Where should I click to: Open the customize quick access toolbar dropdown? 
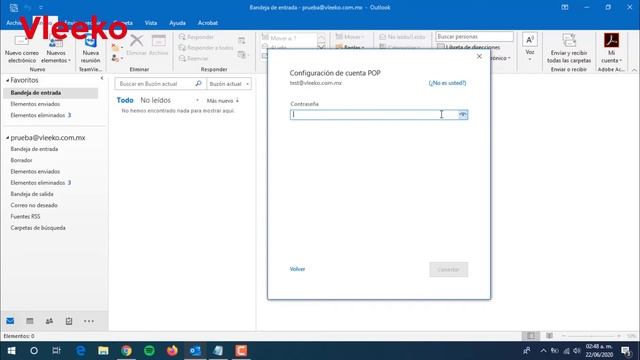[x=41, y=7]
